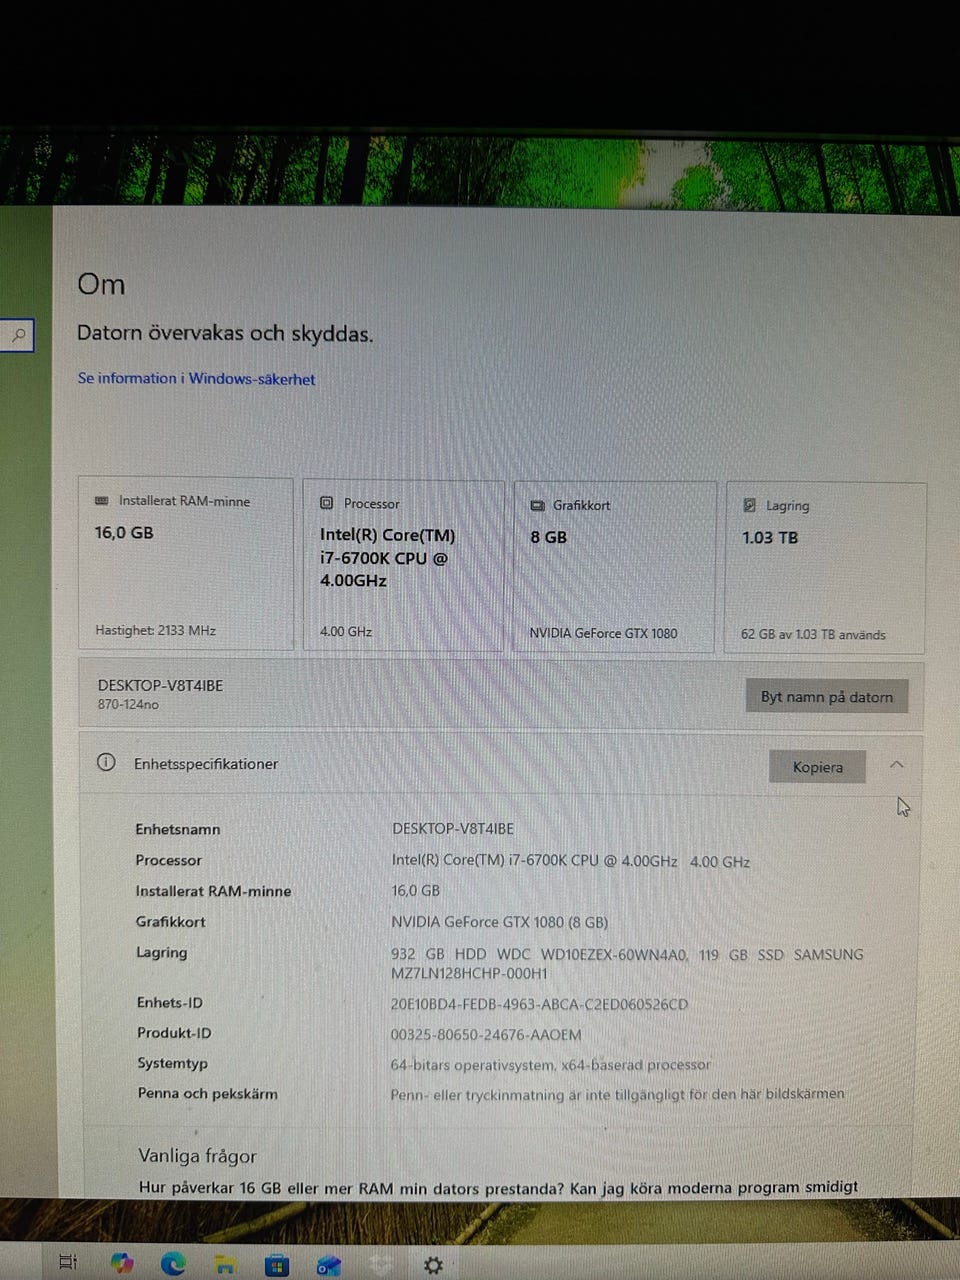Click 'NVIDIA GeForce GTX 1080 (8 GB)' in specifications
The image size is (960, 1280).
pos(499,922)
